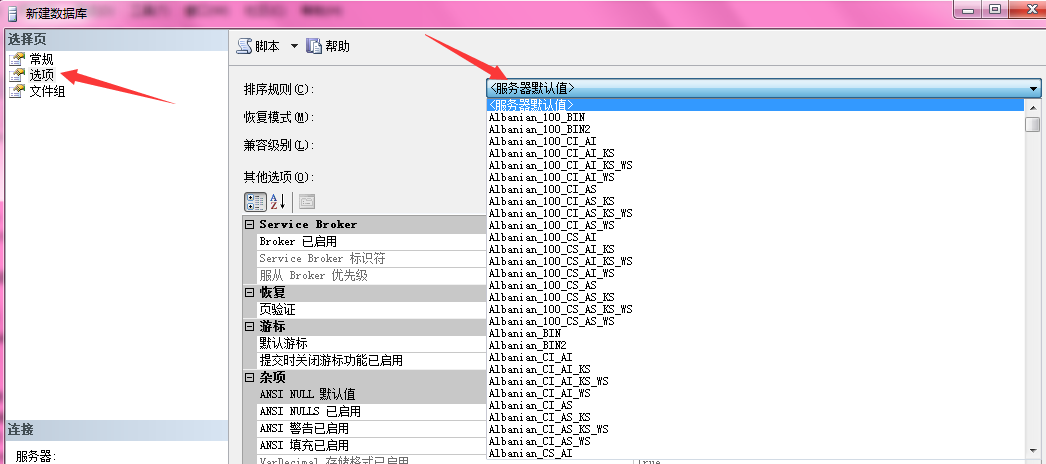Select the ANSI 填充已启用 row

[372, 445]
